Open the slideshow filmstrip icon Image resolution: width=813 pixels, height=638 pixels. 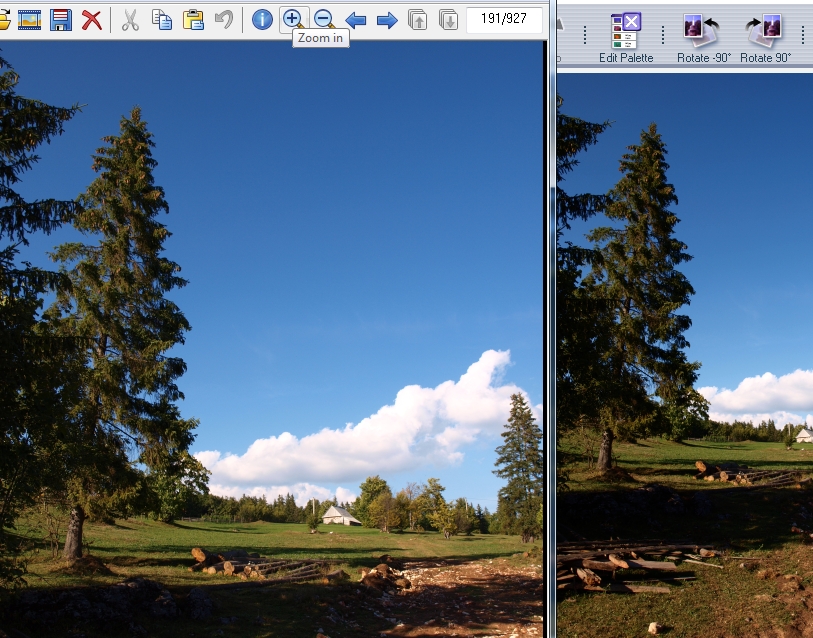tap(29, 20)
